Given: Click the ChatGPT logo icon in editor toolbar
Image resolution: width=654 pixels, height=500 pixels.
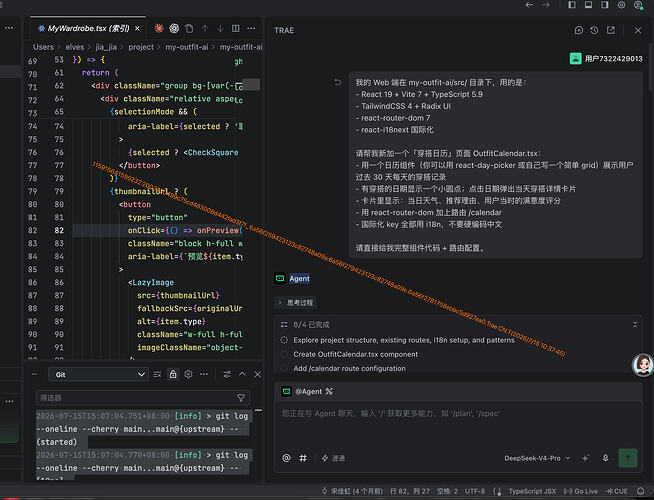Looking at the screenshot, I should (x=174, y=28).
